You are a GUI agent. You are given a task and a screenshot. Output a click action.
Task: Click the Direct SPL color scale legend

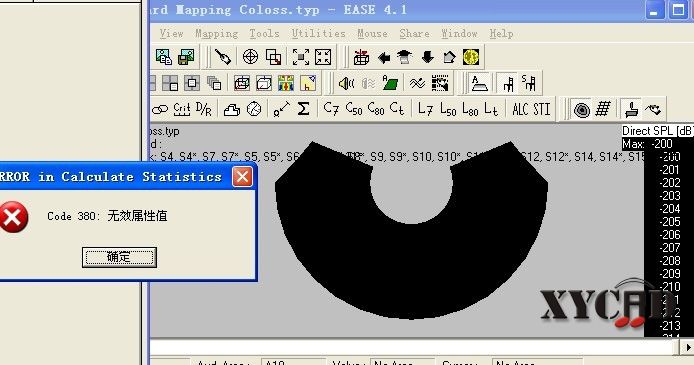coord(658,231)
